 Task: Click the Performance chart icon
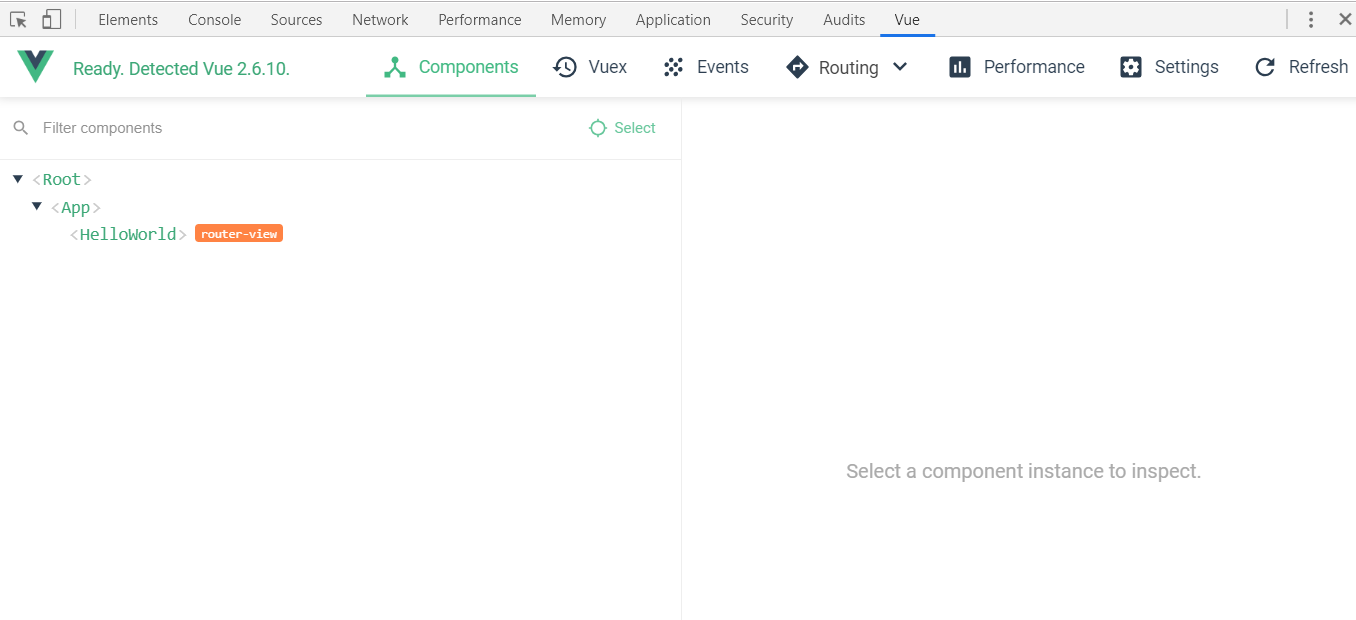(x=960, y=67)
